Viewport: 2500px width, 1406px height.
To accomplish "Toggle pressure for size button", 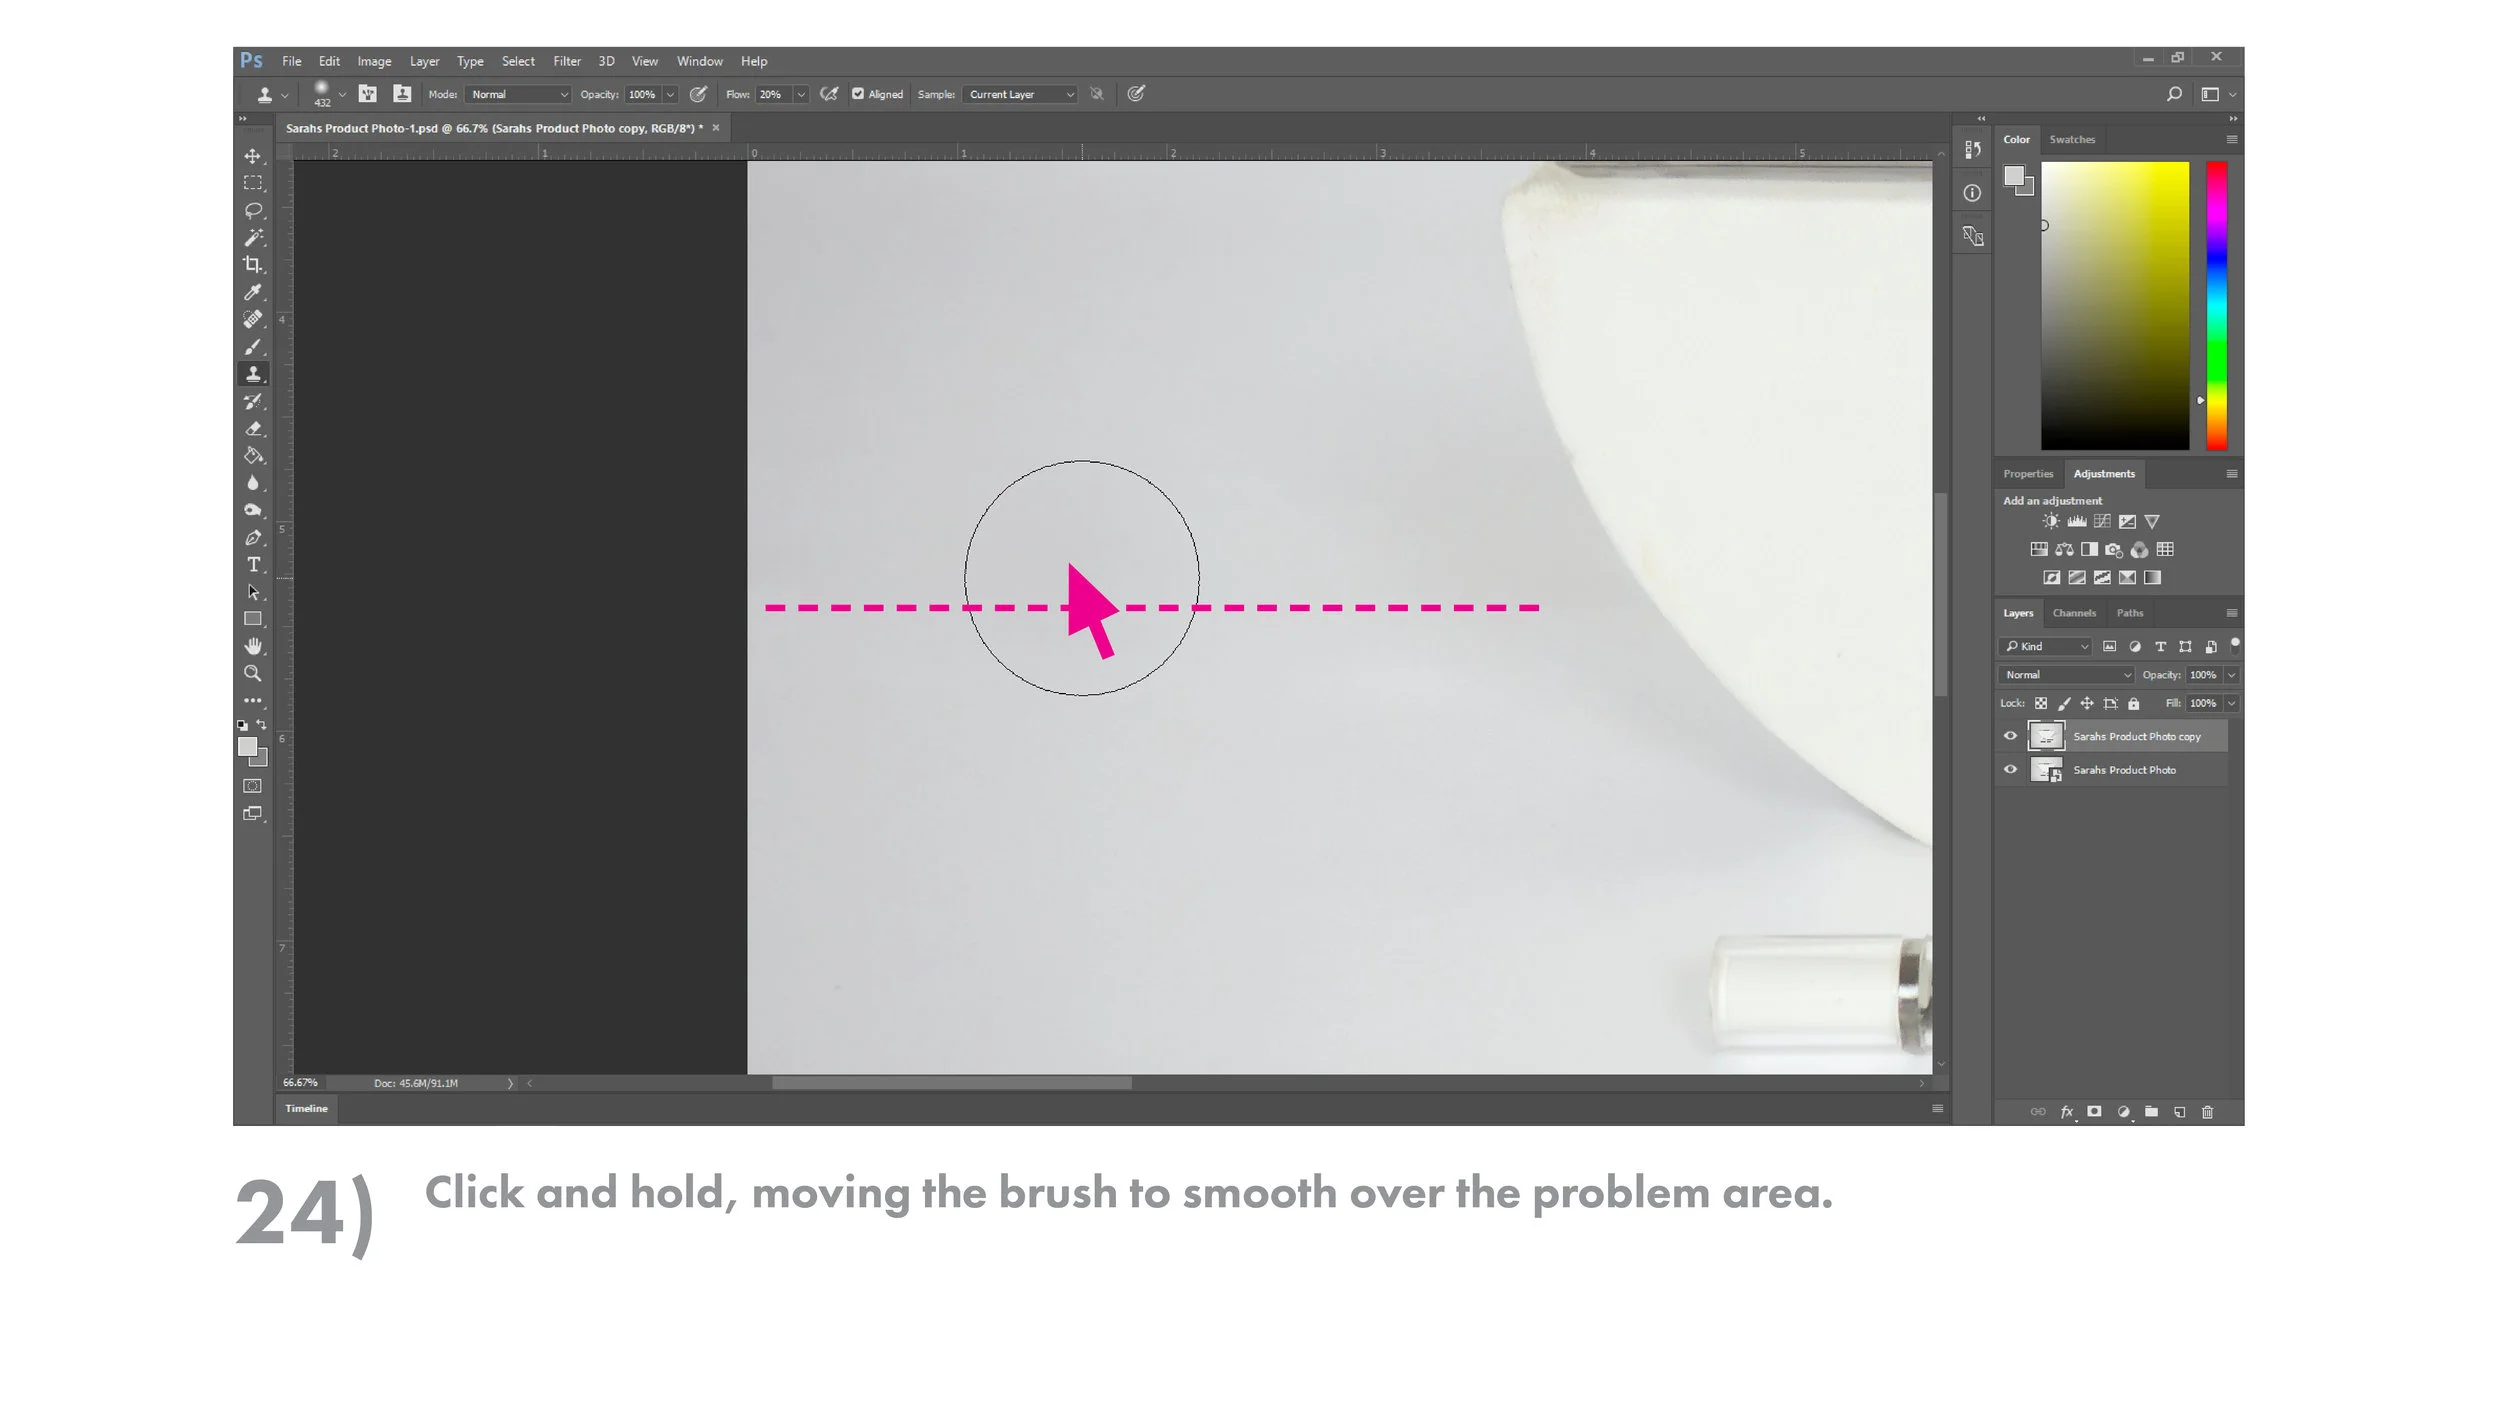I will (x=1136, y=94).
